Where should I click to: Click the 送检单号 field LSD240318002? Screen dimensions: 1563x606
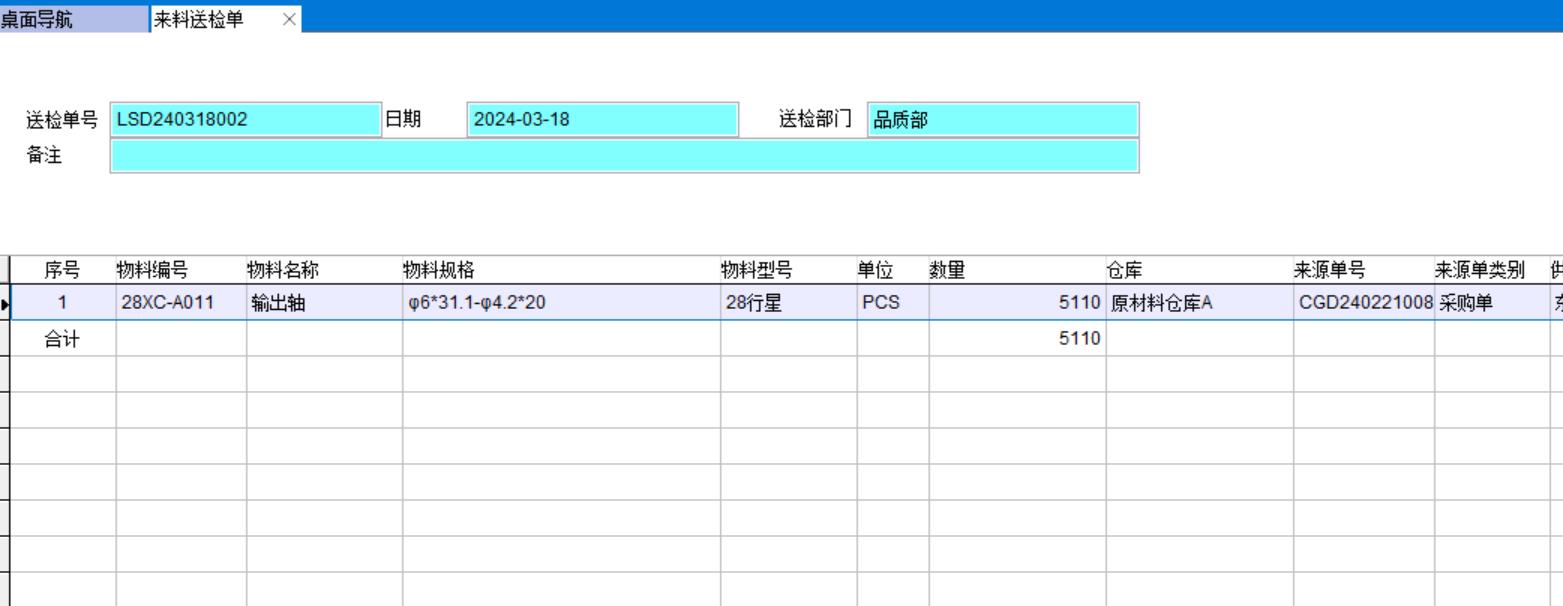pos(246,119)
